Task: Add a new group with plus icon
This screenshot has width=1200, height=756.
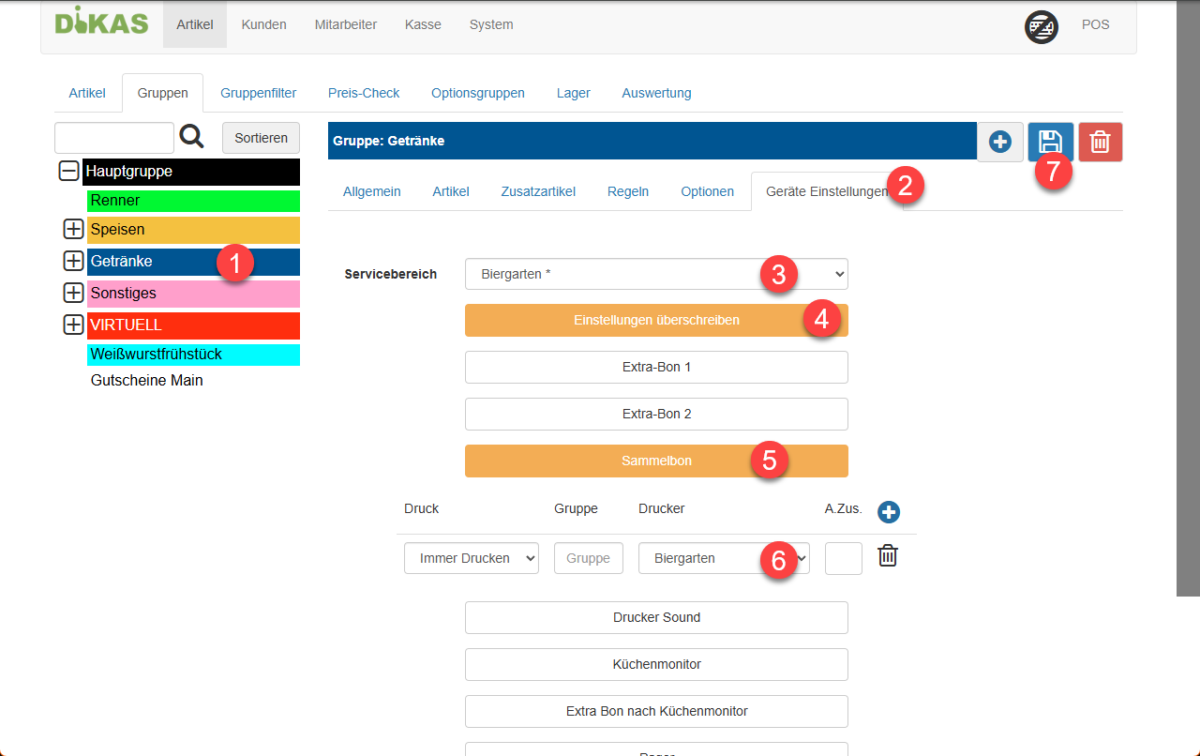Action: tap(1000, 142)
